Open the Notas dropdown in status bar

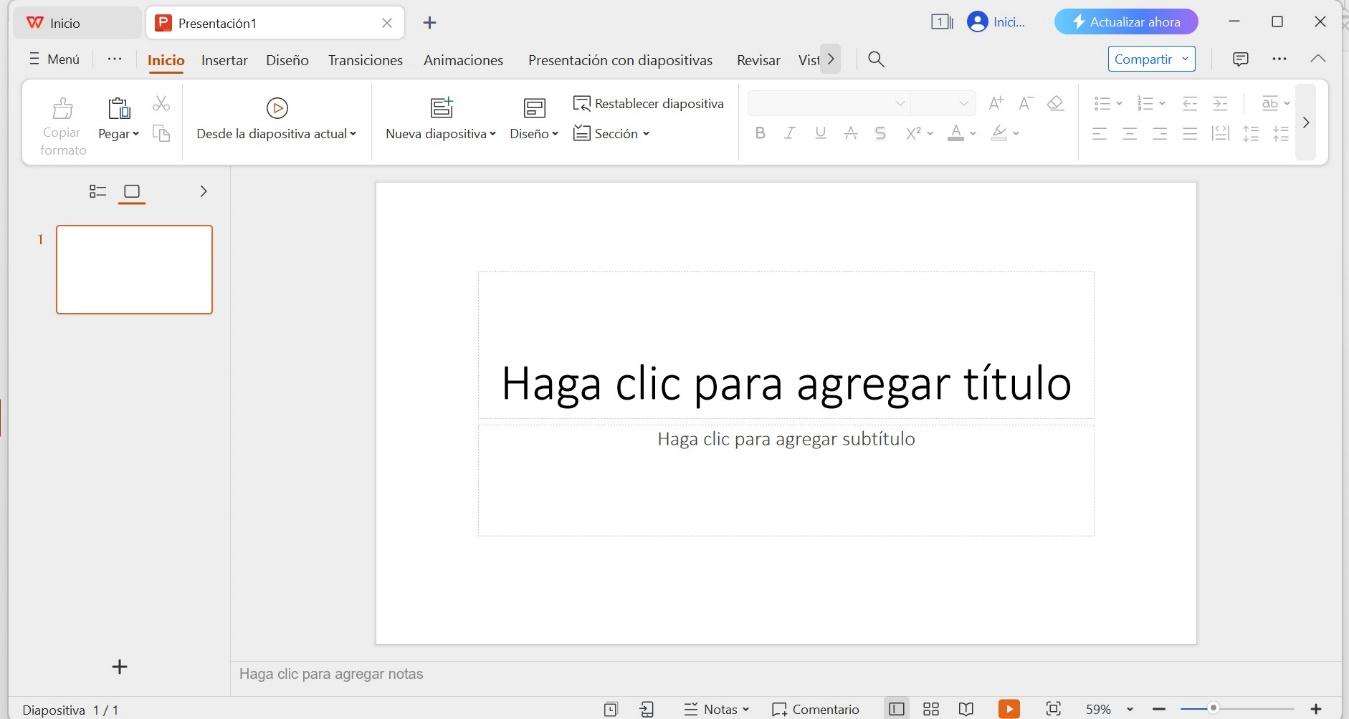716,708
